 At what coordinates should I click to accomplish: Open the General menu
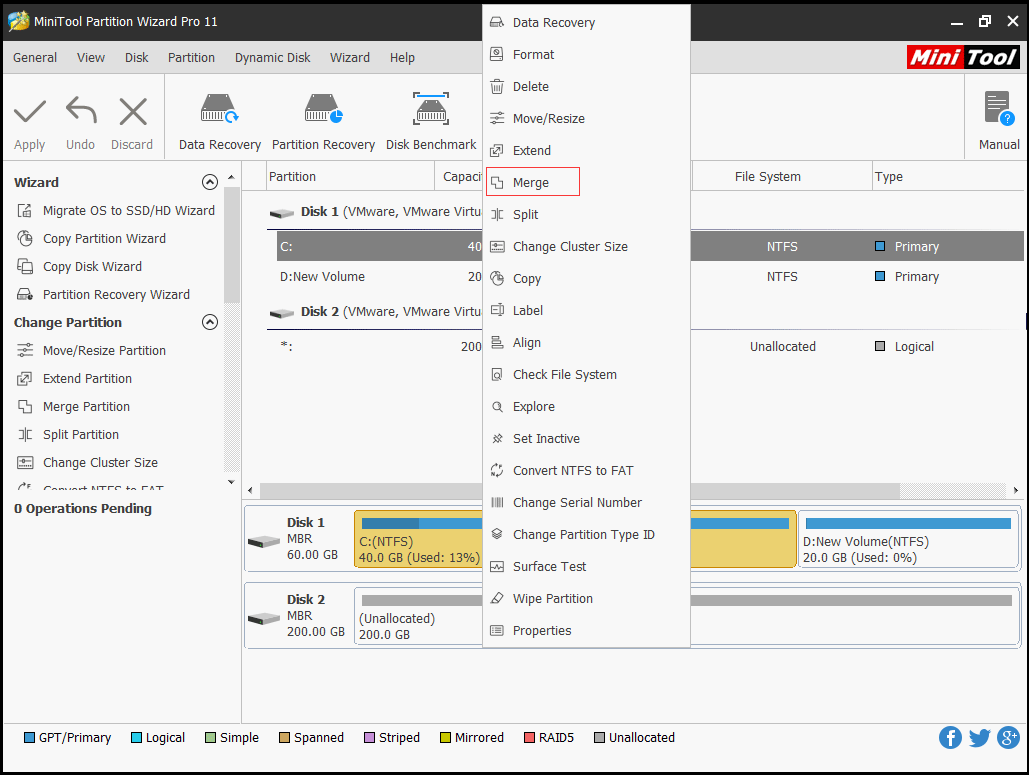pyautogui.click(x=35, y=58)
